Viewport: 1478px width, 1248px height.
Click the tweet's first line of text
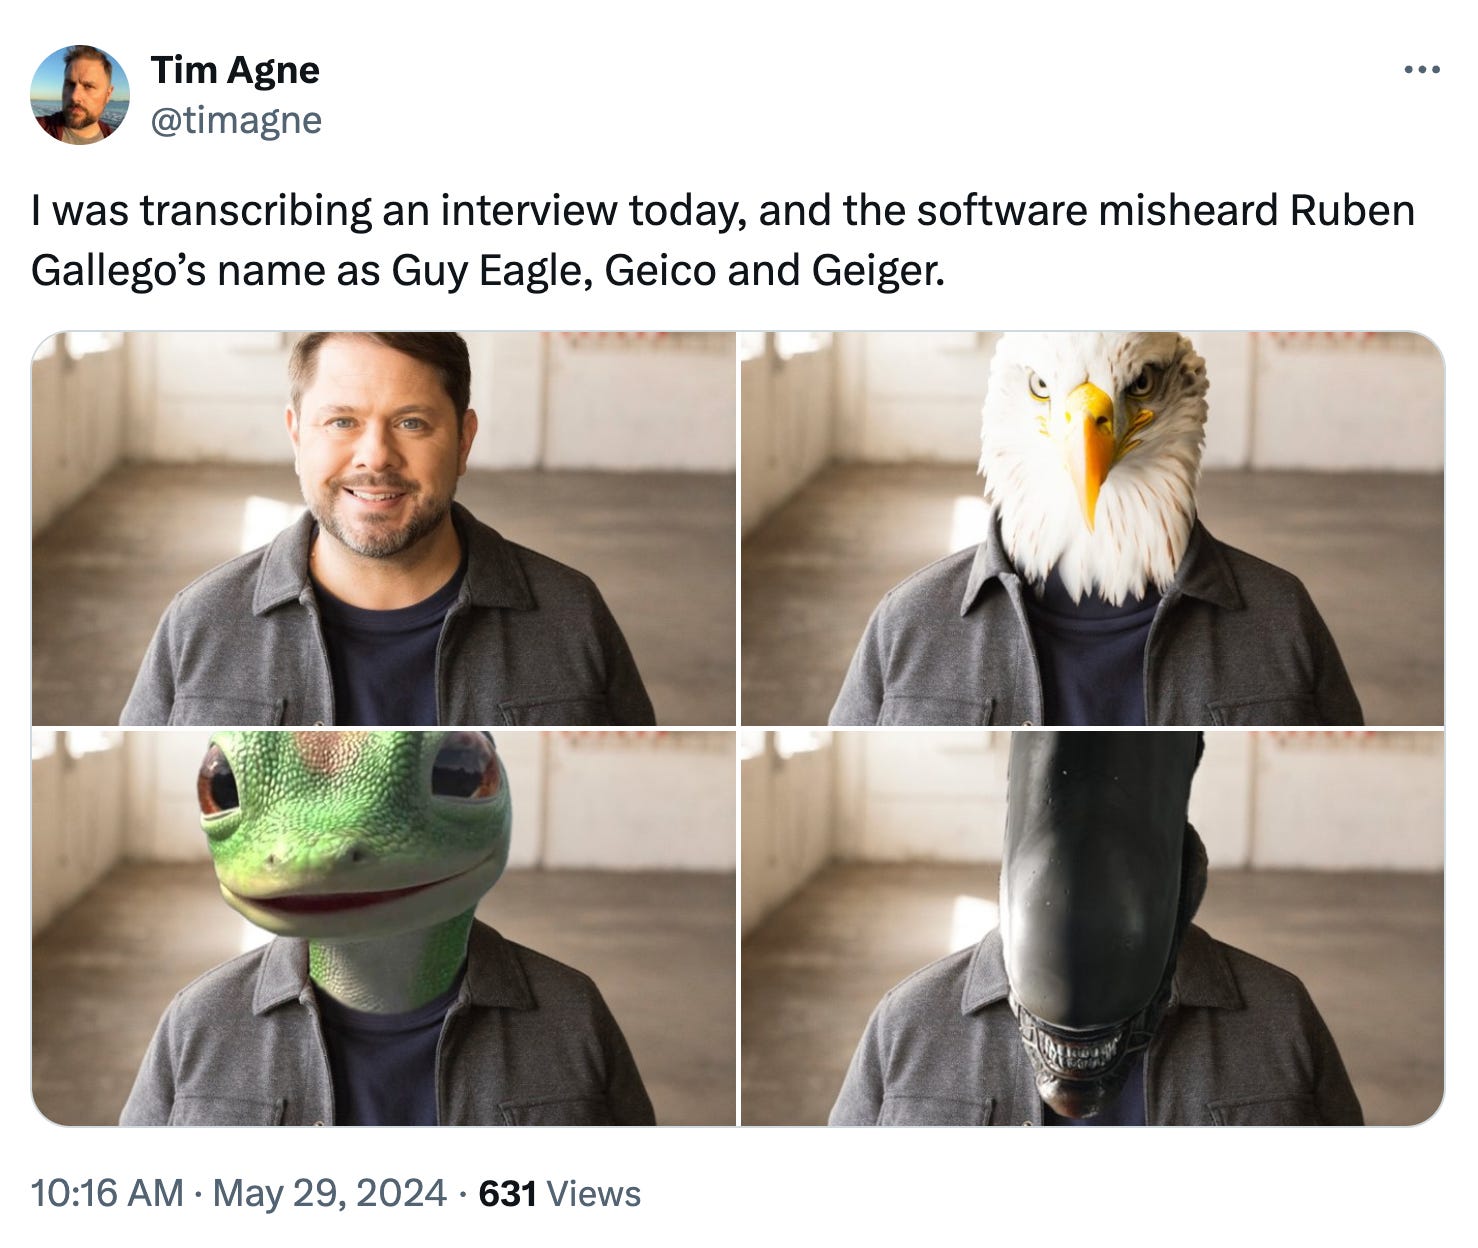(723, 211)
